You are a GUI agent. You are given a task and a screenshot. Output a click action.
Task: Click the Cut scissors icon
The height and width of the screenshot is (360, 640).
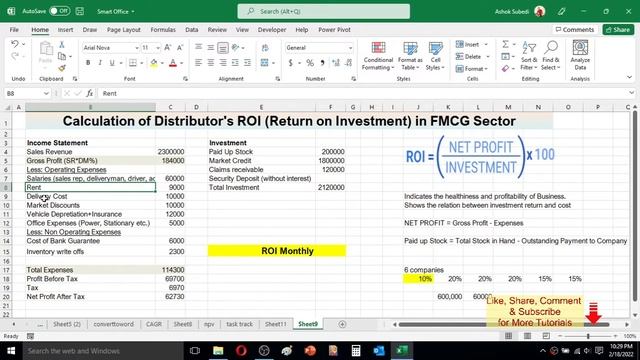pyautogui.click(x=62, y=44)
